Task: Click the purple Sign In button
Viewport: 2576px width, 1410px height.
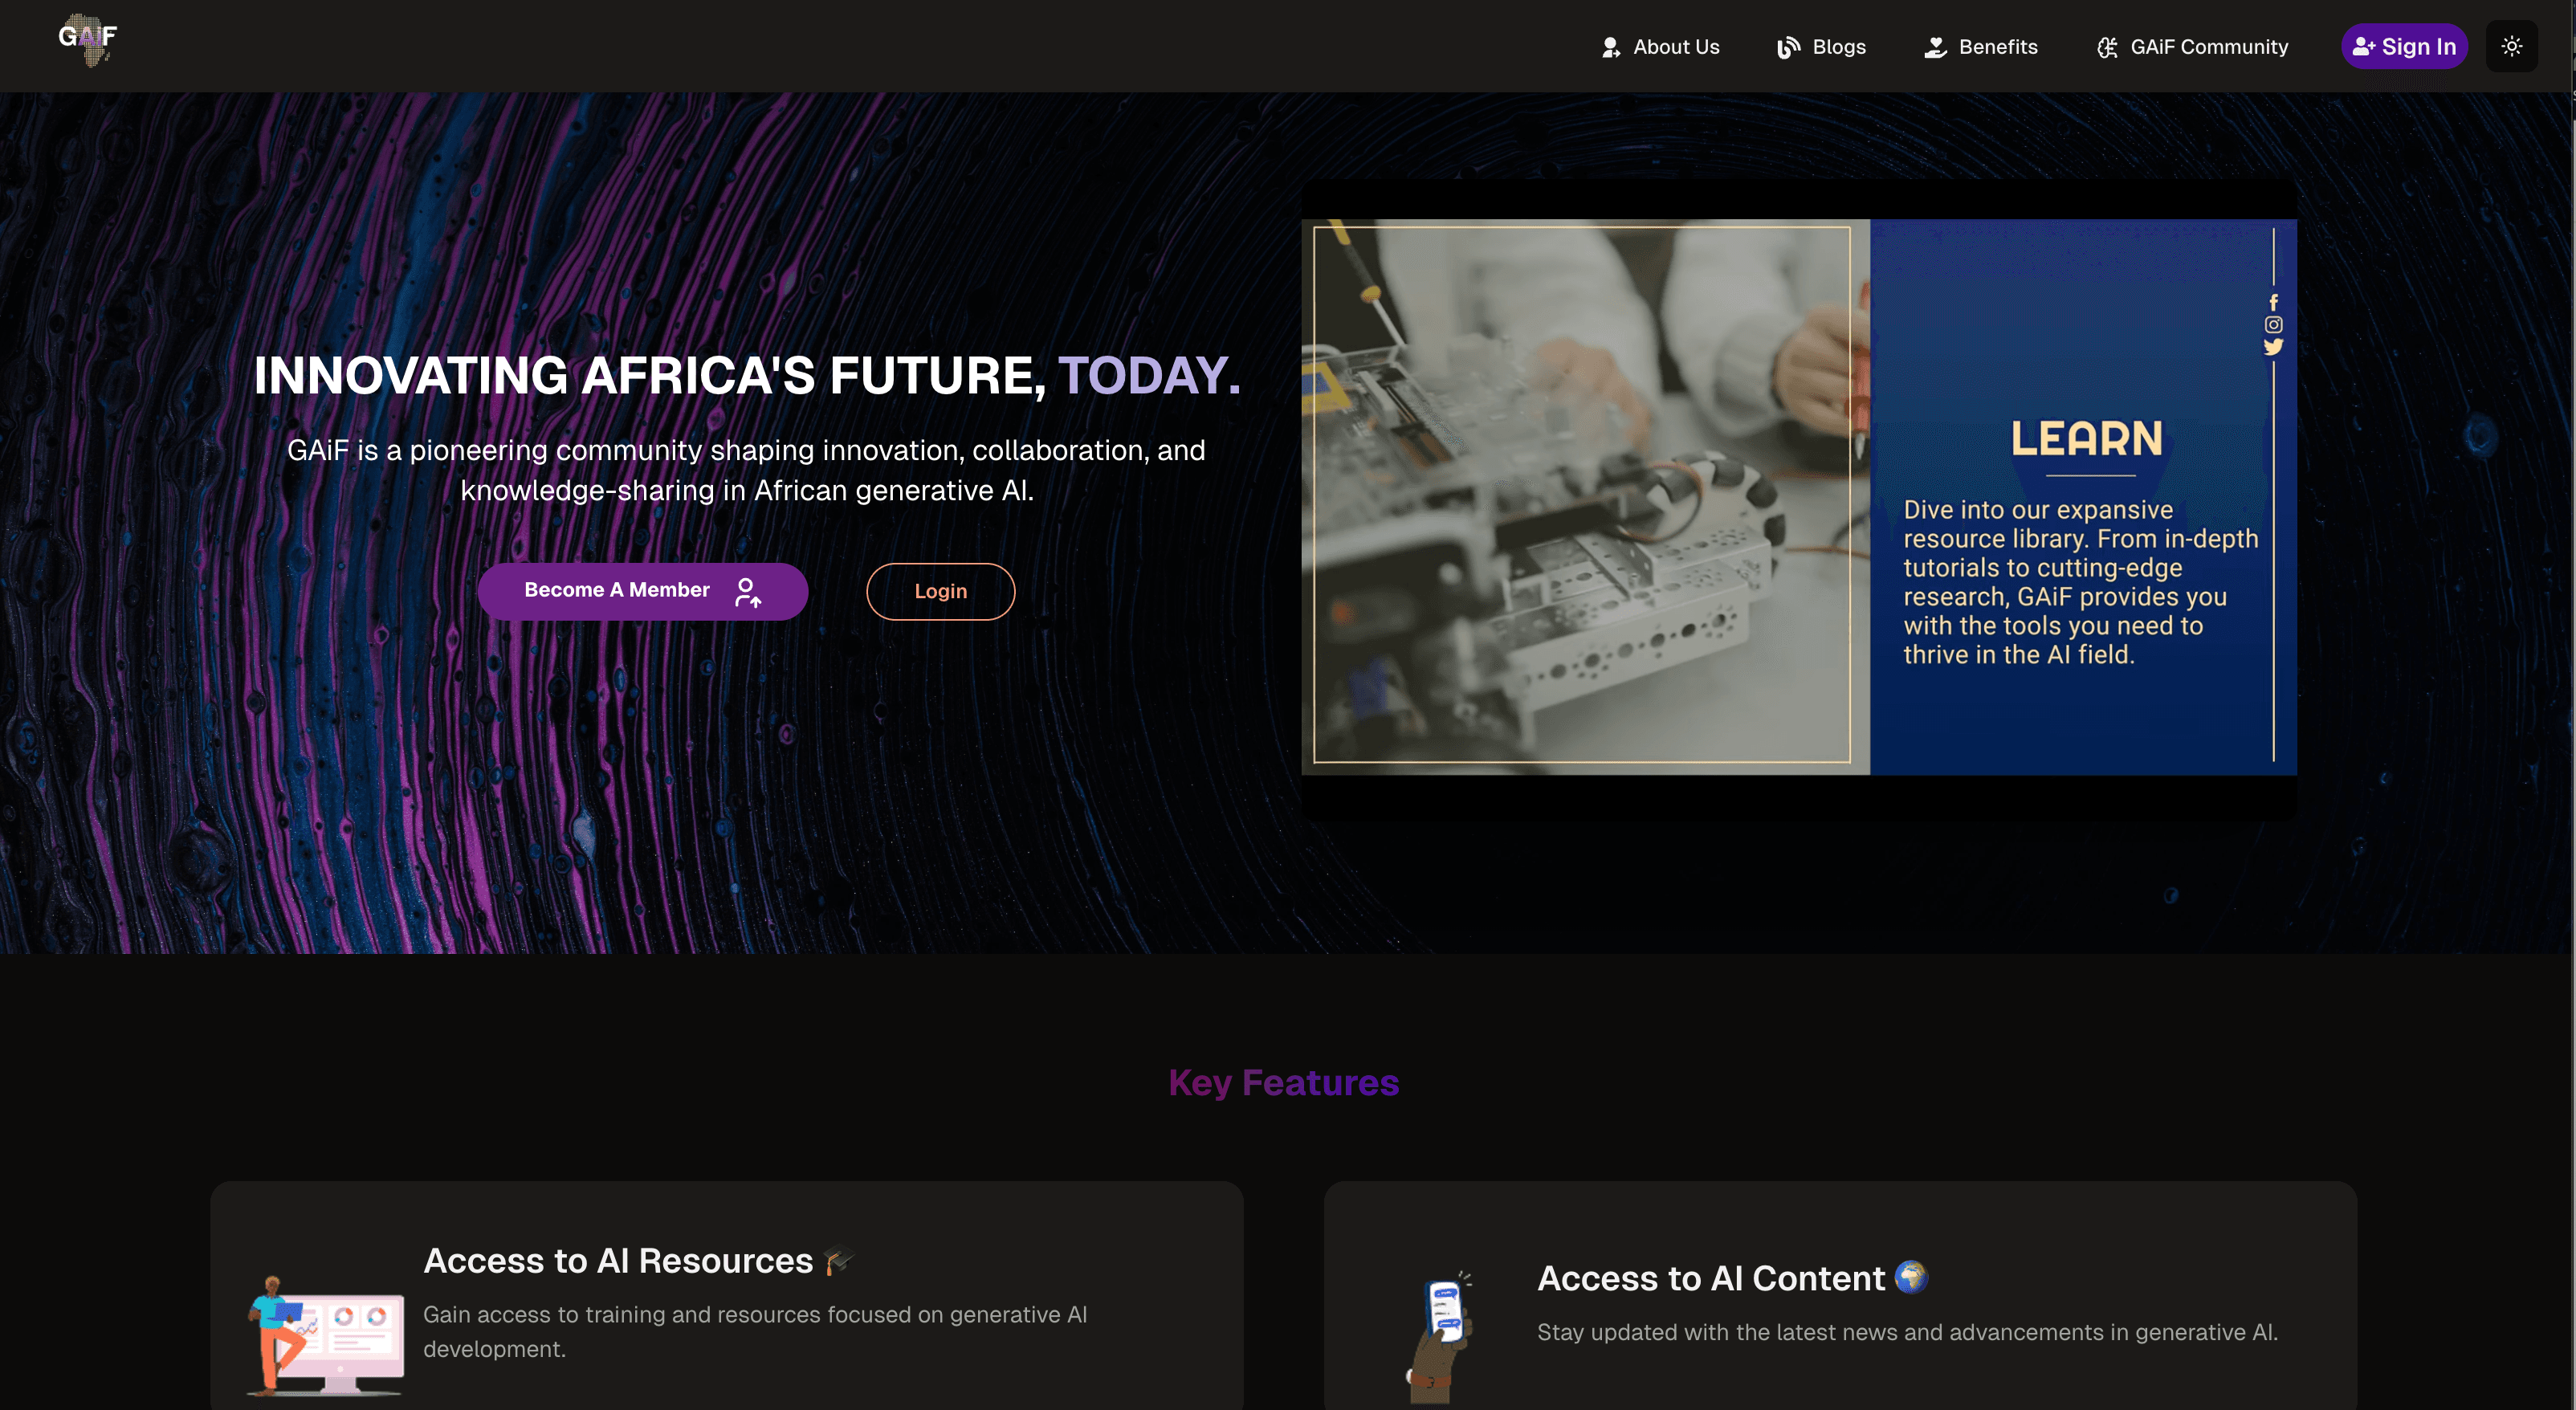Action: [2403, 46]
